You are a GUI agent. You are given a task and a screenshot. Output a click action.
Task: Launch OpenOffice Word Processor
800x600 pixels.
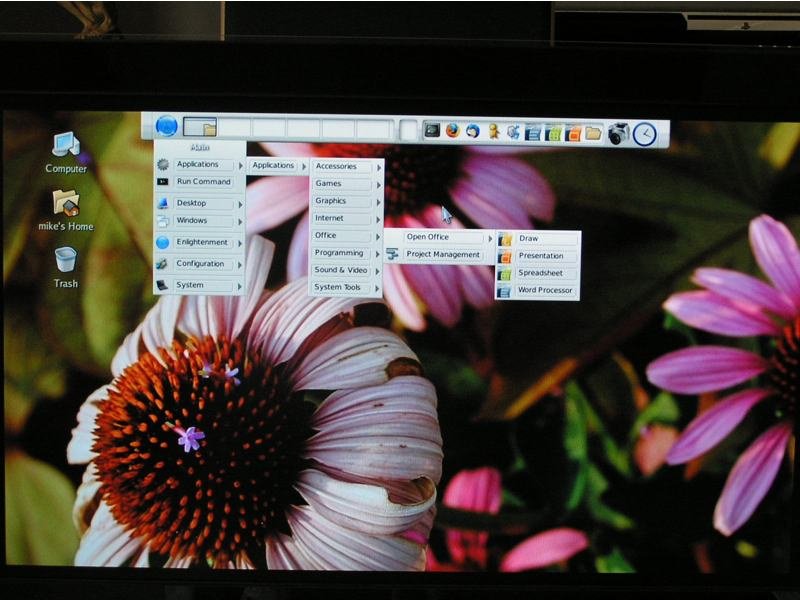click(x=545, y=291)
